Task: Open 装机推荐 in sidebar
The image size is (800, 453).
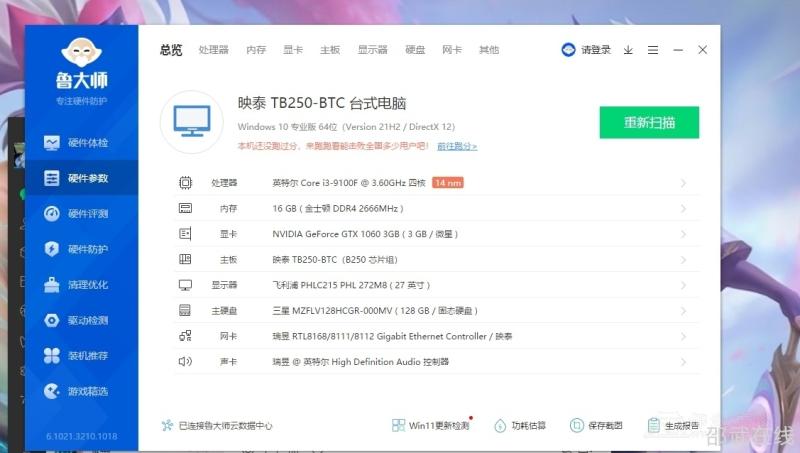Action: (x=86, y=356)
